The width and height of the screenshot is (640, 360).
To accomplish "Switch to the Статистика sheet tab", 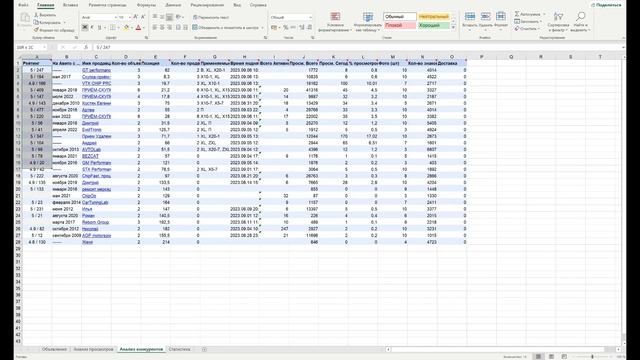I will [x=179, y=349].
